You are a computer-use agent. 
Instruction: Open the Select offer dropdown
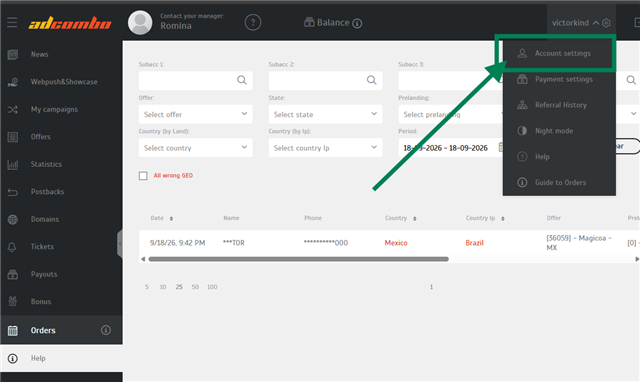(196, 114)
